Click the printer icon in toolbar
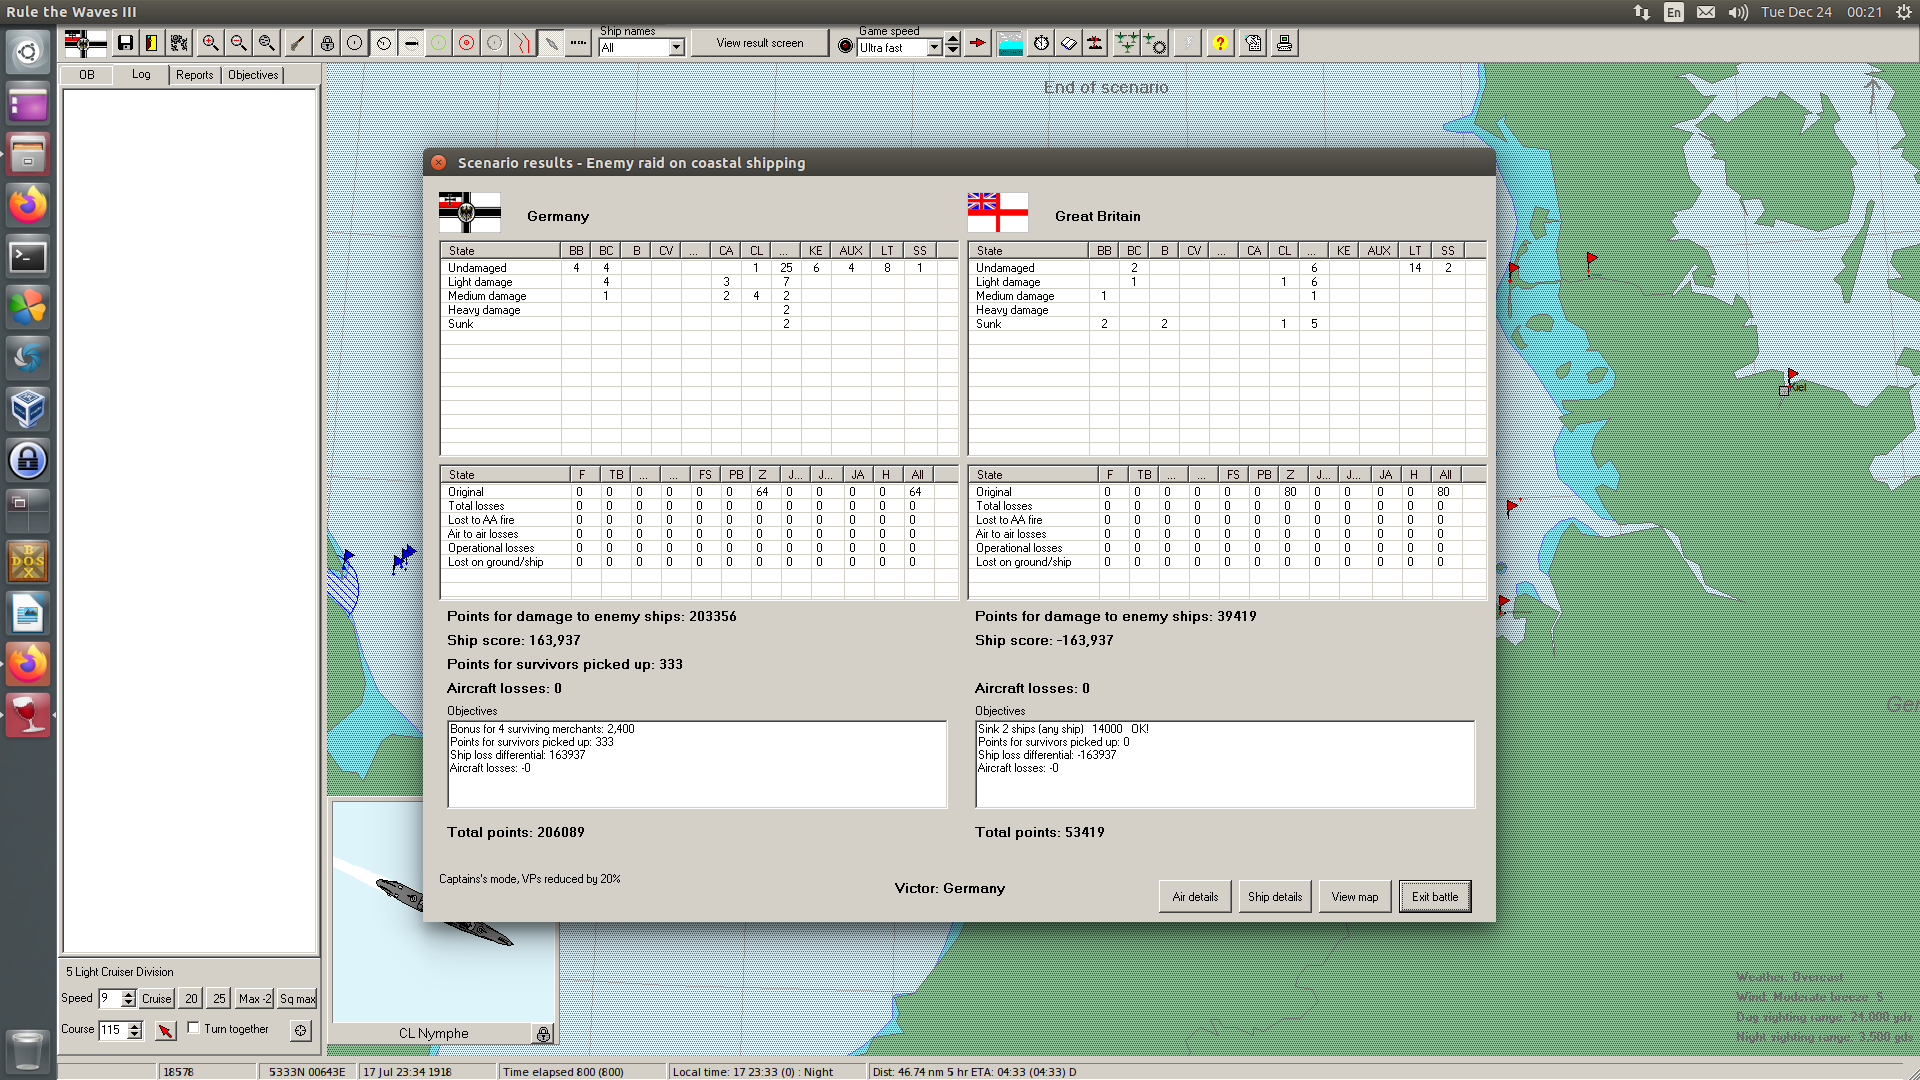The width and height of the screenshot is (1920, 1080). [x=1284, y=43]
